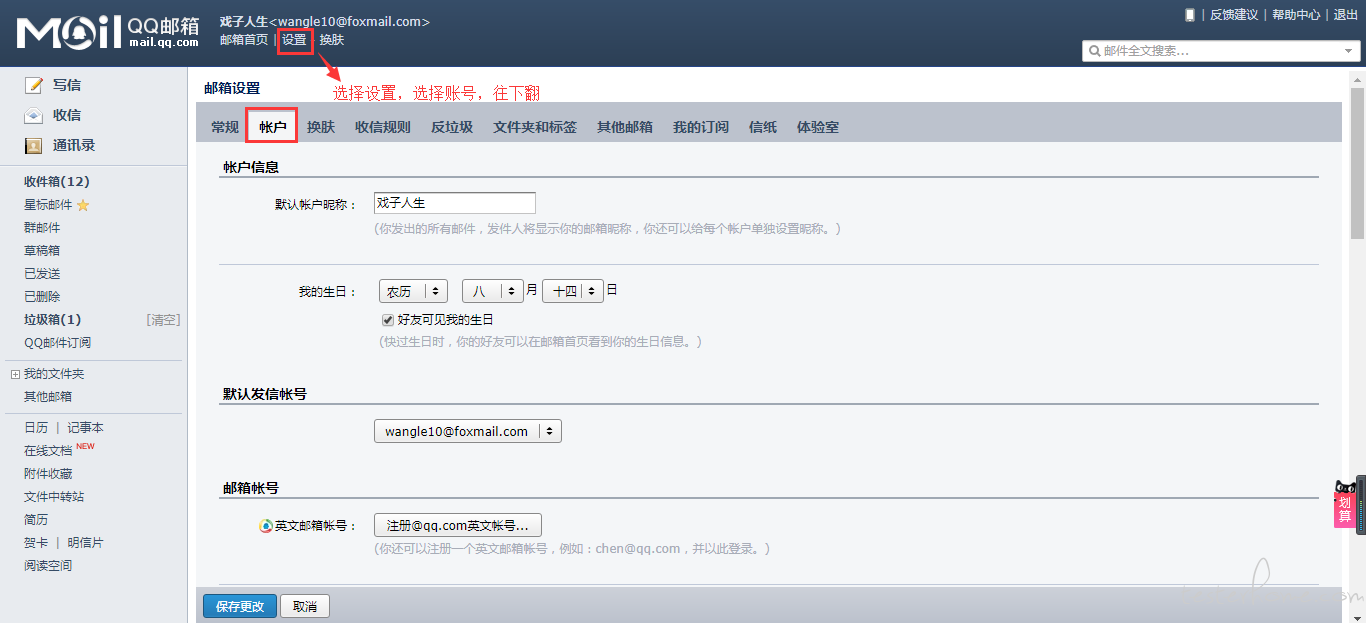Viewport: 1366px width, 623px height.
Task: Toggle 好友可见我的生日 checkbox
Action: 387,320
